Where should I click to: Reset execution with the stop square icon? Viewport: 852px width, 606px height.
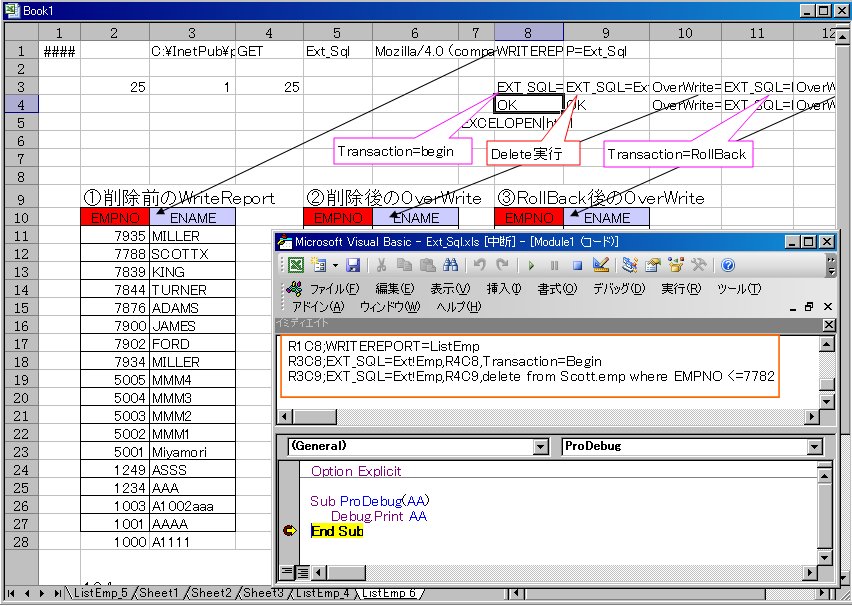(x=577, y=265)
